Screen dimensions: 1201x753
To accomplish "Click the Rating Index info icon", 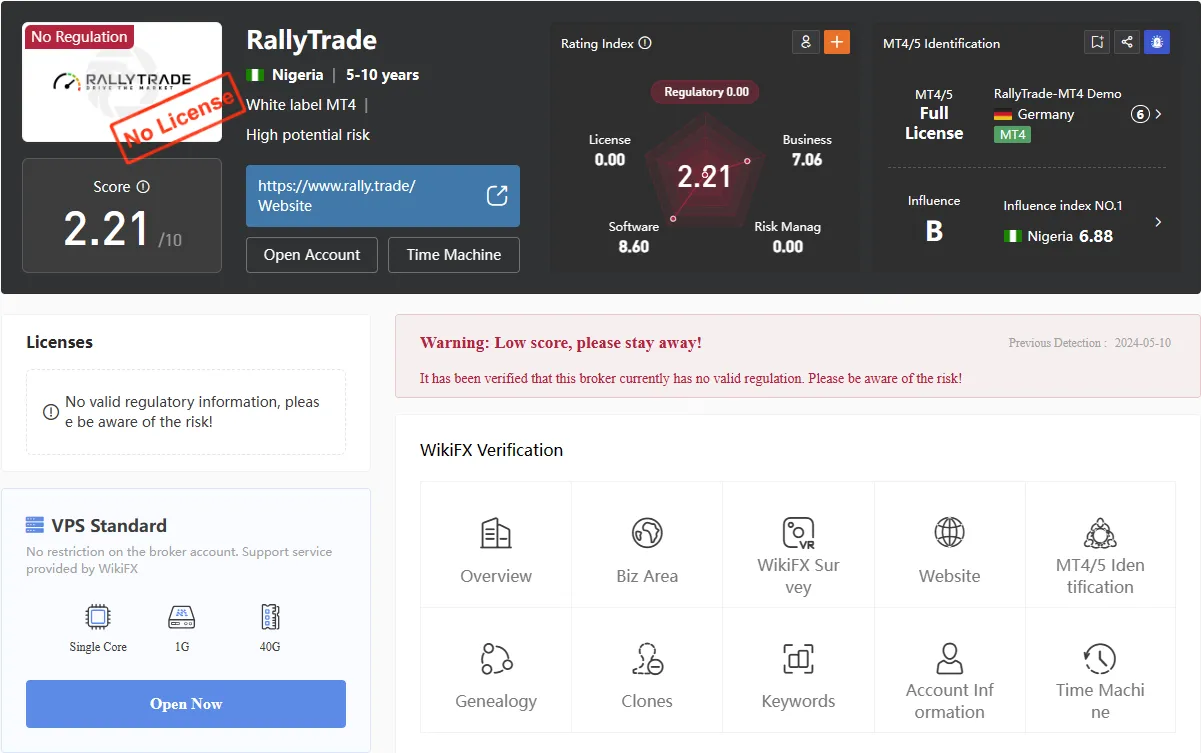I will (x=645, y=43).
